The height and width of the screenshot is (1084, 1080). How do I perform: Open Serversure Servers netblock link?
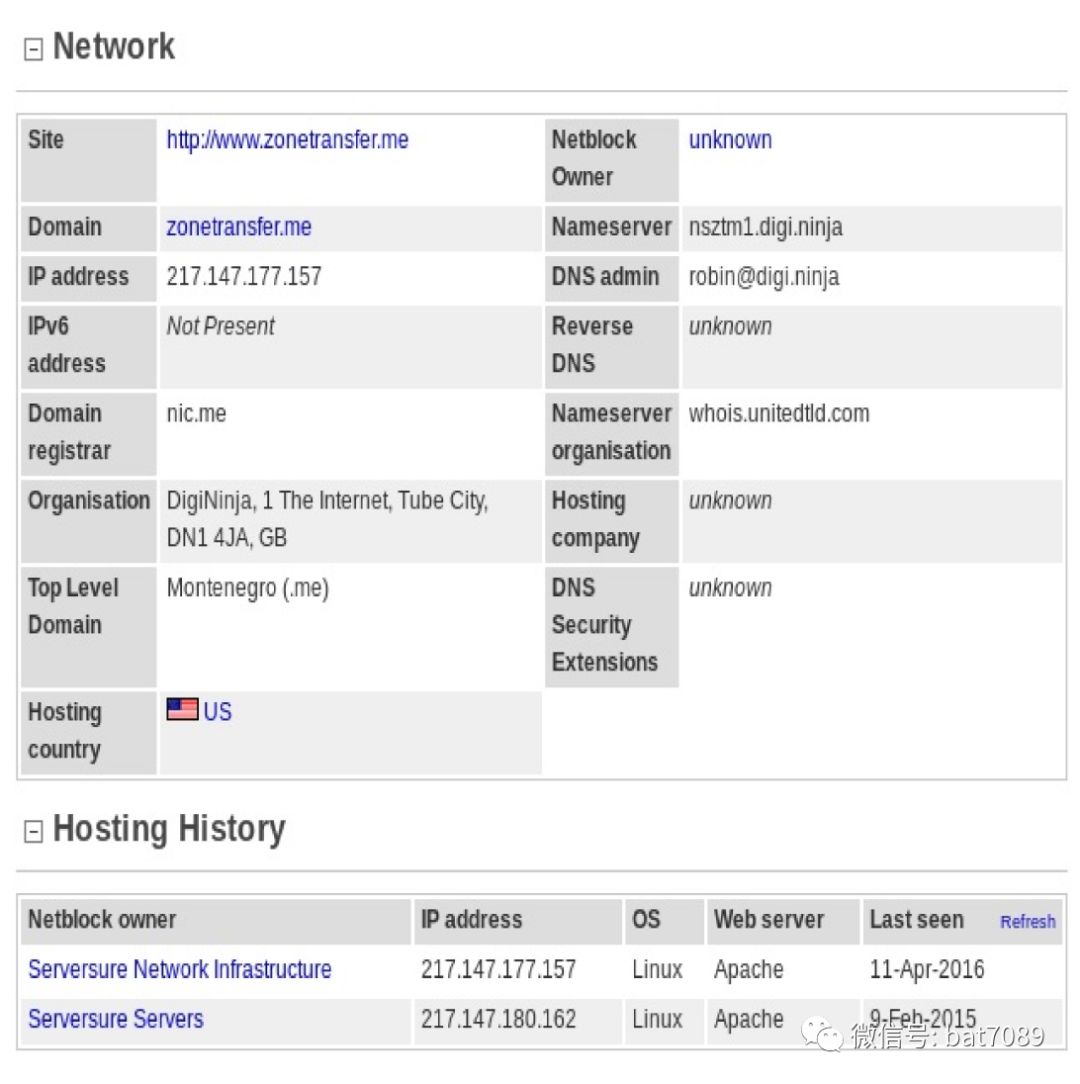tap(115, 1019)
